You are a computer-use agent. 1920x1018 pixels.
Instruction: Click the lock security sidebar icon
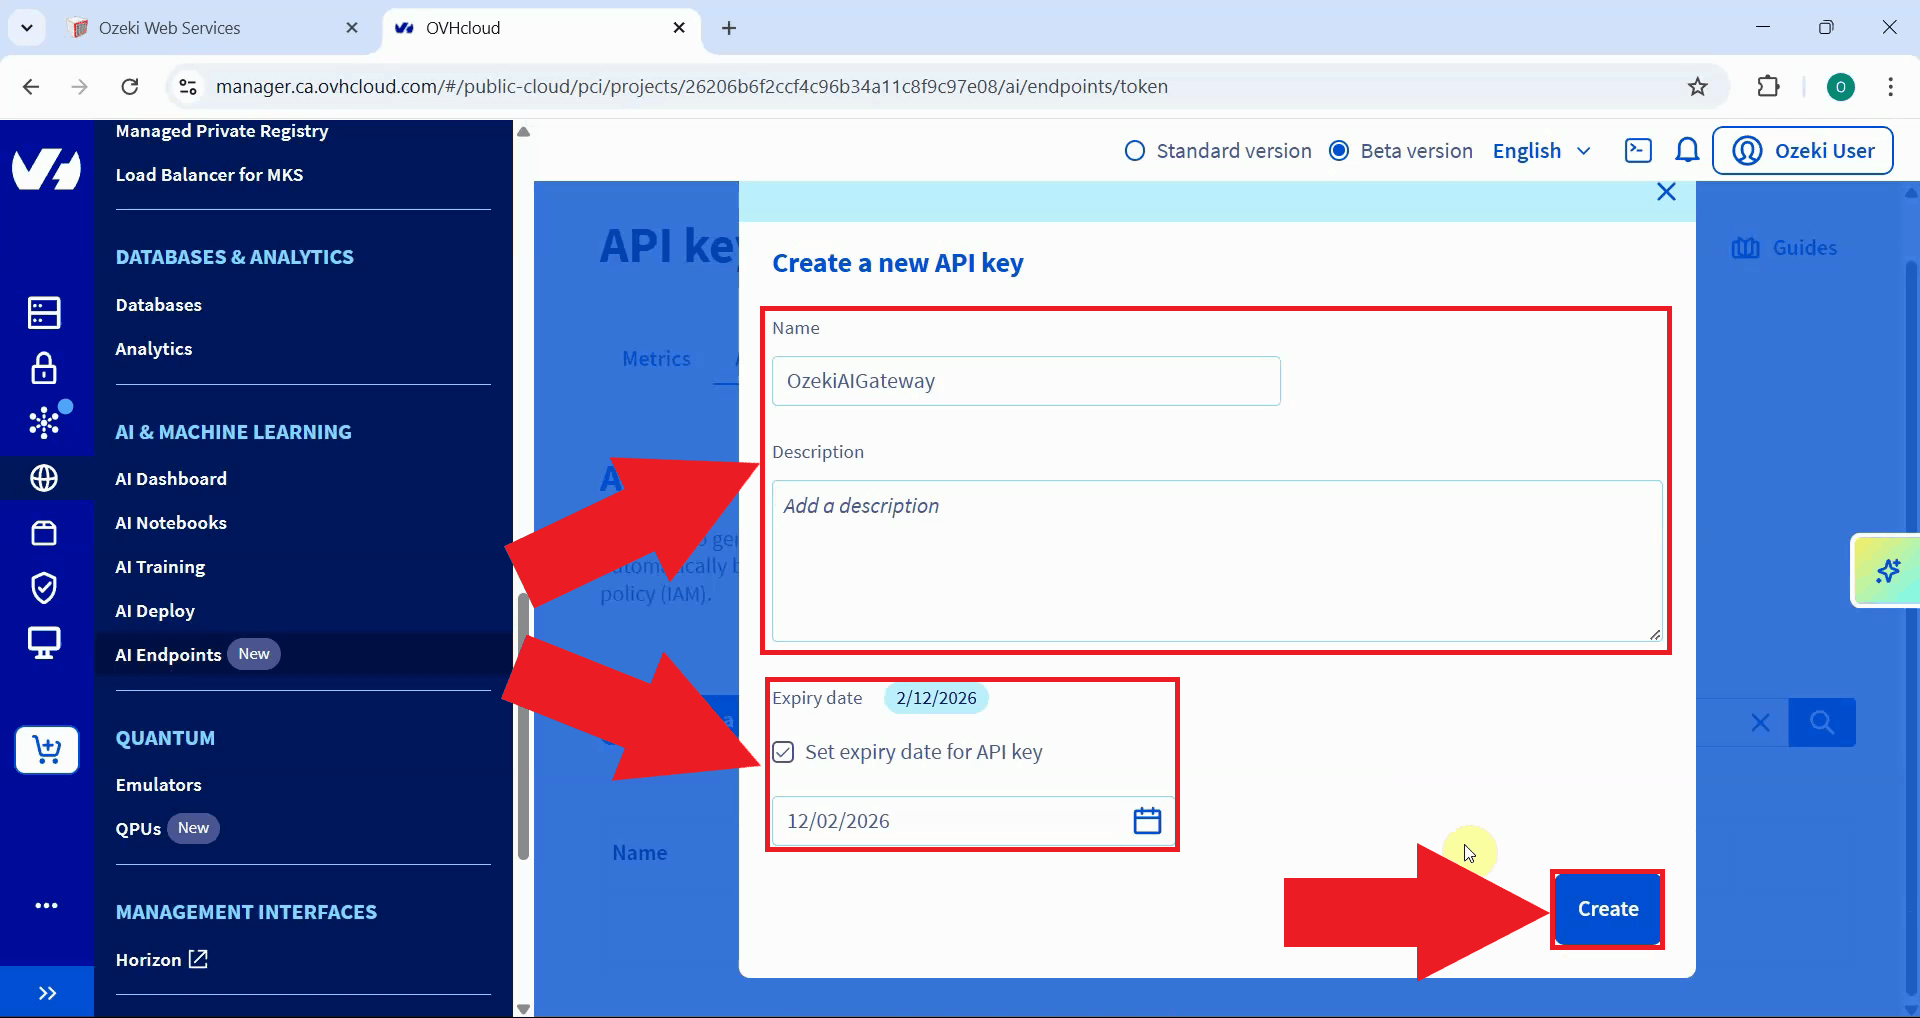(x=44, y=368)
